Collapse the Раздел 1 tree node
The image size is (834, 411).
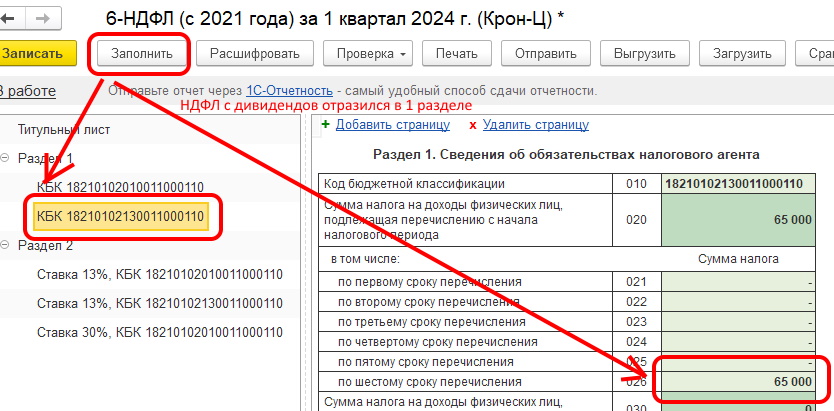point(5,158)
